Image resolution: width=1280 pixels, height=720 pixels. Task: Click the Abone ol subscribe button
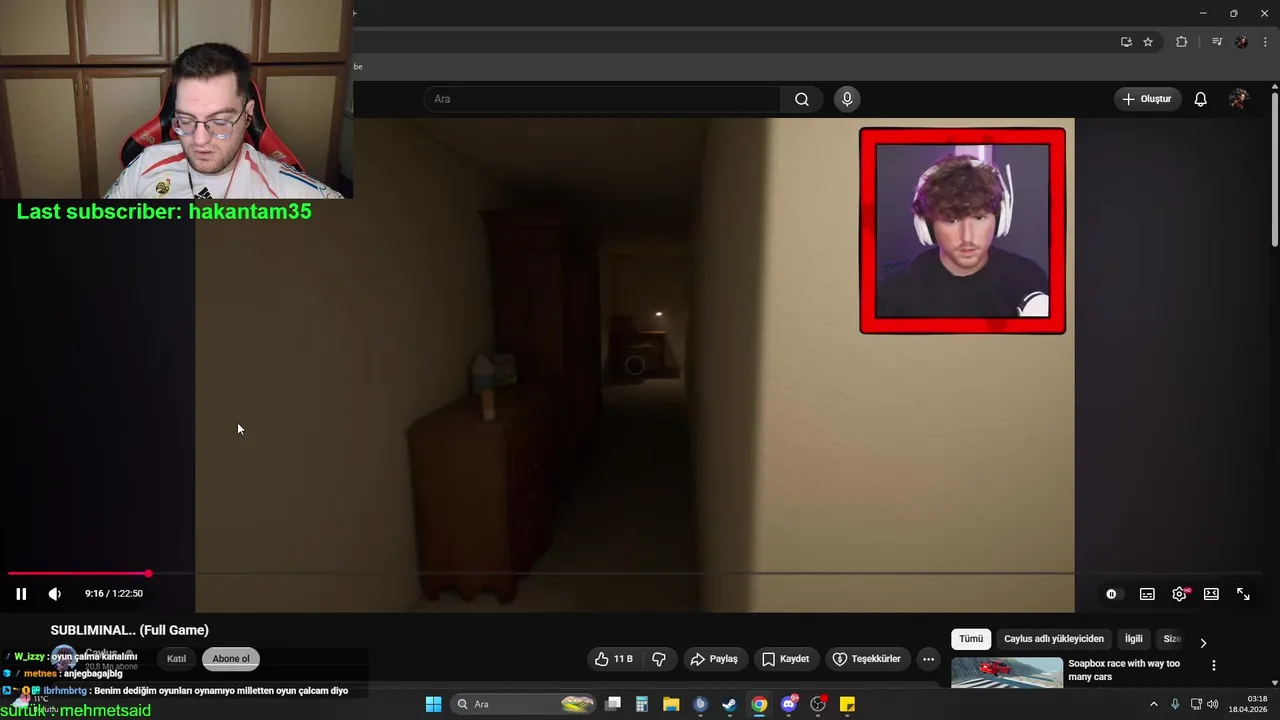231,659
